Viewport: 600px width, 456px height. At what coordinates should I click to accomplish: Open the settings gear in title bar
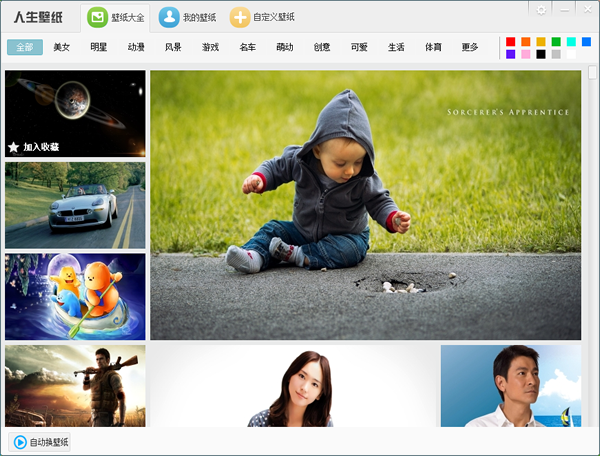coord(542,9)
